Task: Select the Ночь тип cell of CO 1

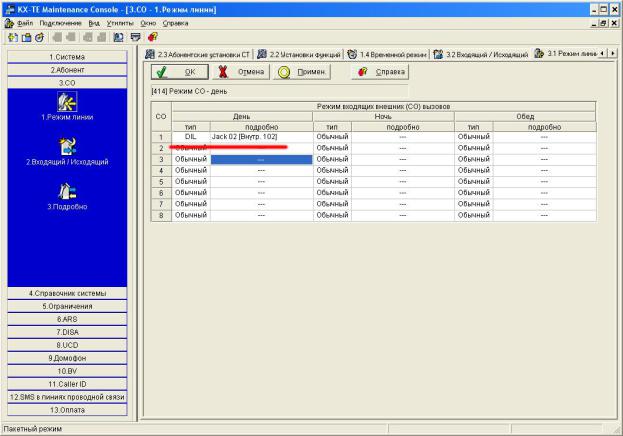Action: tap(332, 137)
